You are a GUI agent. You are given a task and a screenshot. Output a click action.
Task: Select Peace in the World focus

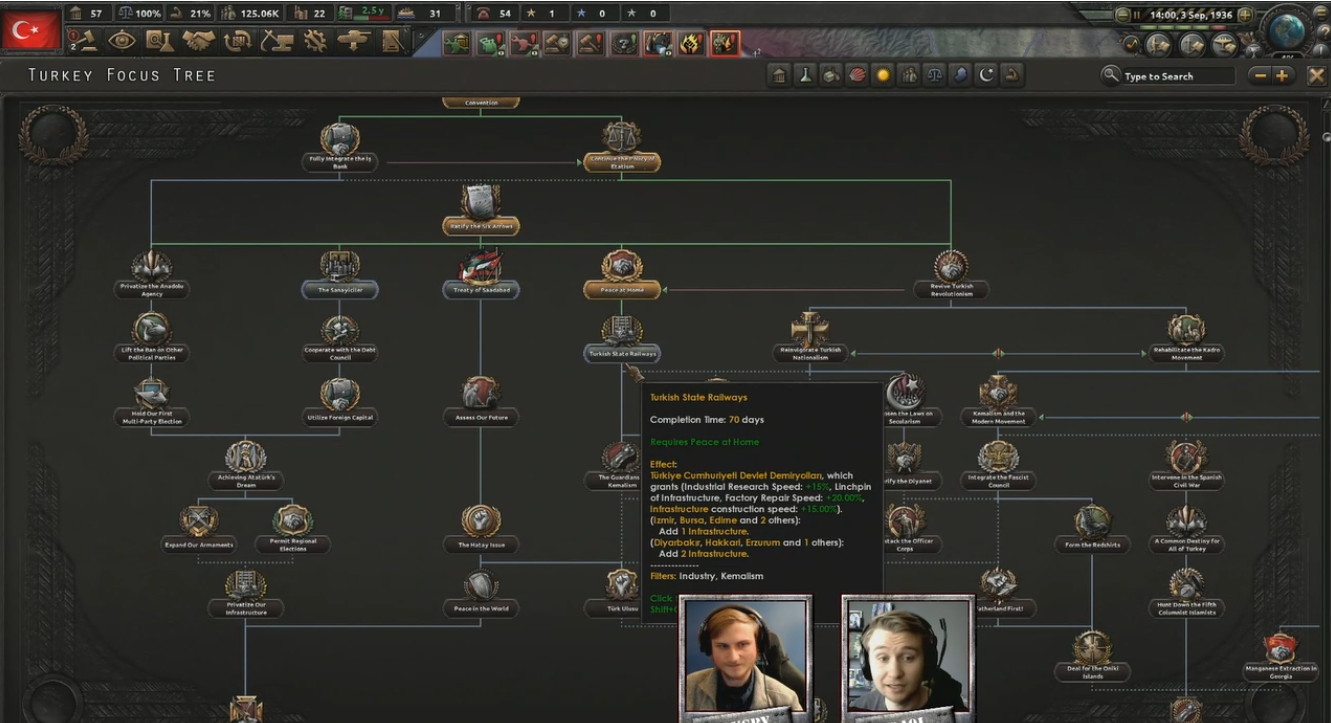pyautogui.click(x=481, y=594)
